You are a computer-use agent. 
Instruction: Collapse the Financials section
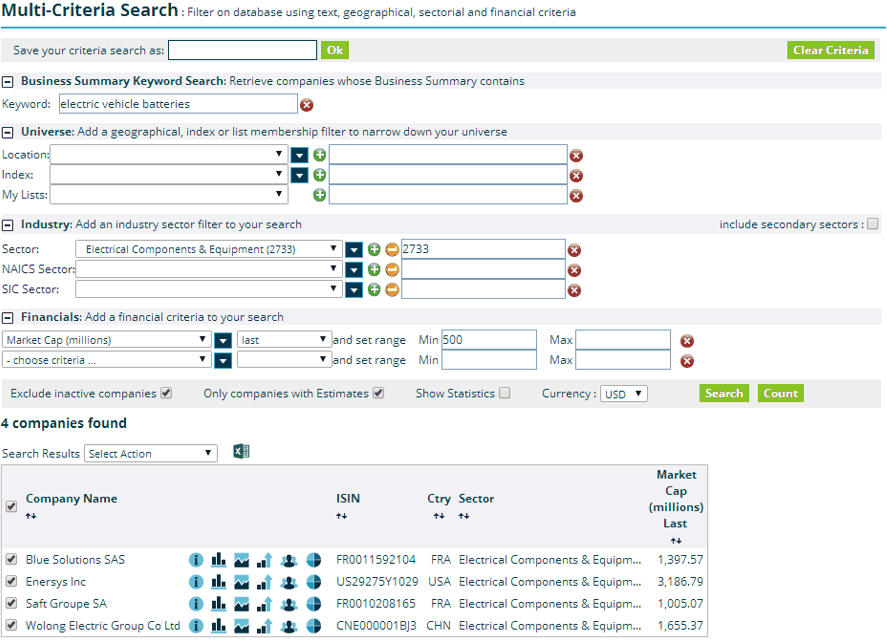(7, 318)
